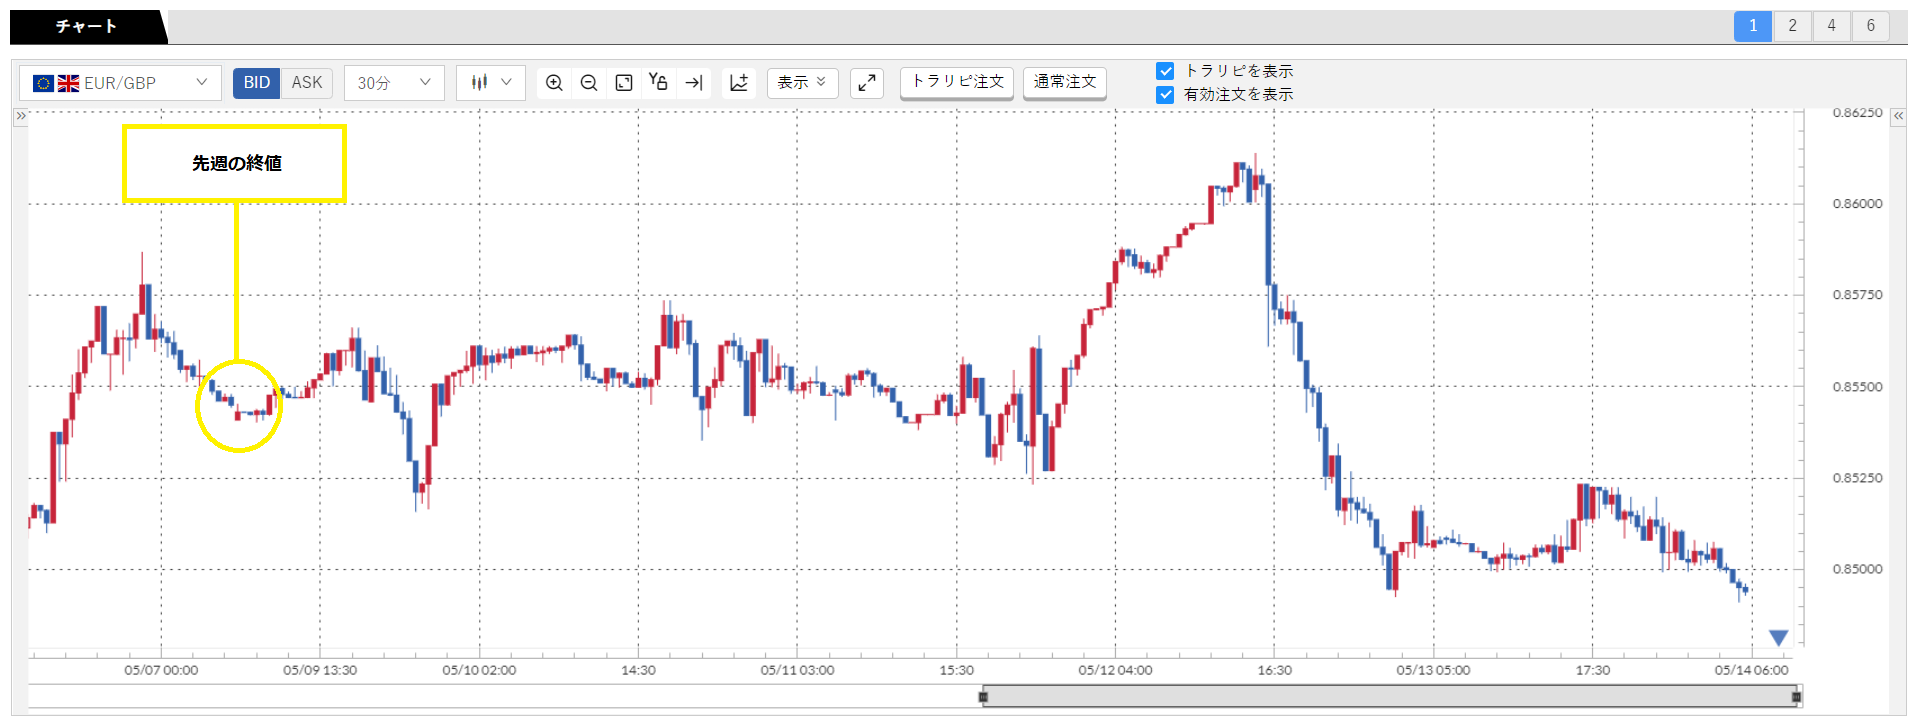Toggle トラリピを表示 checkbox
The image size is (1919, 727).
coord(1165,71)
